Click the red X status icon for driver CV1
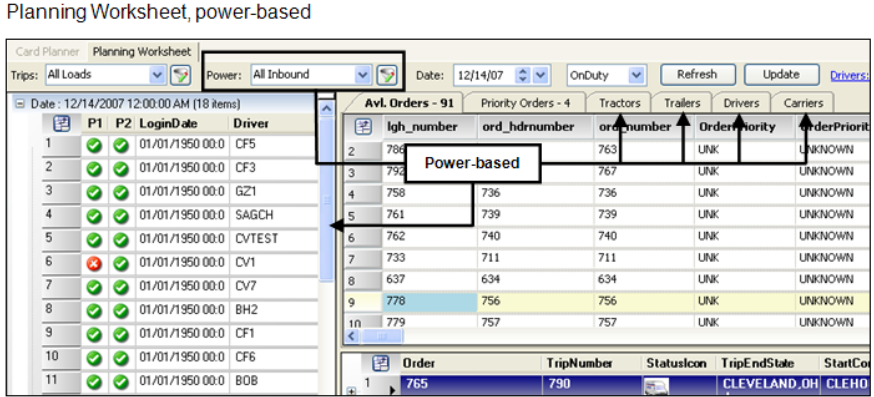874x397 pixels. pos(94,263)
